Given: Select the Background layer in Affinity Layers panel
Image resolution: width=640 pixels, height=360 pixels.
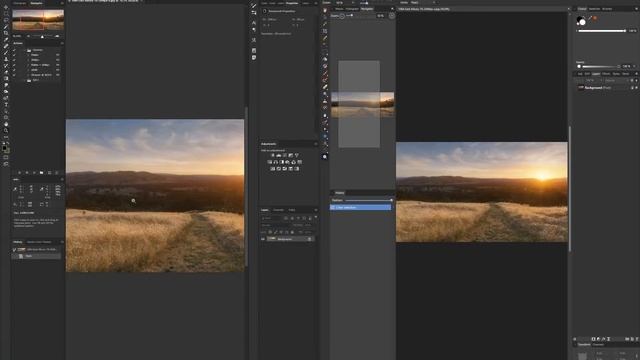Looking at the screenshot, I should 606,88.
